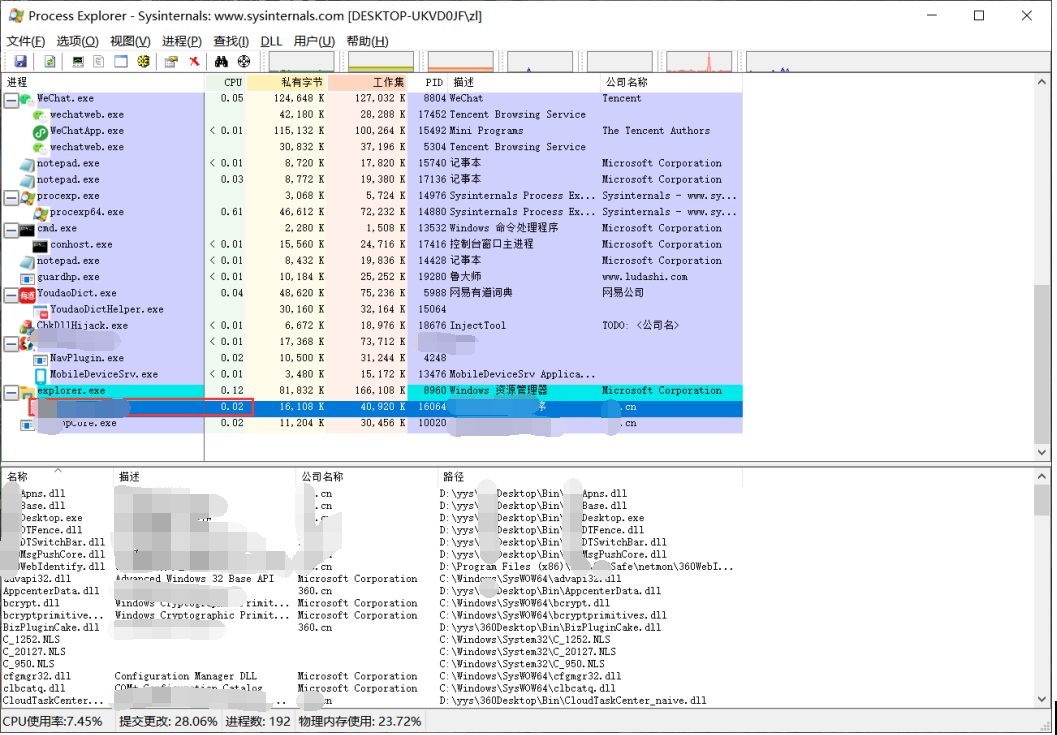1057x735 pixels.
Task: Select the C_1252.NLS row
Action: [x=371, y=640]
